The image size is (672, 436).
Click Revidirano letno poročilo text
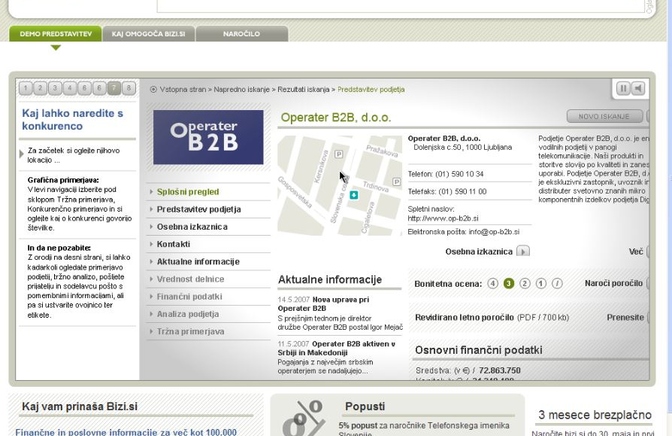click(x=465, y=318)
